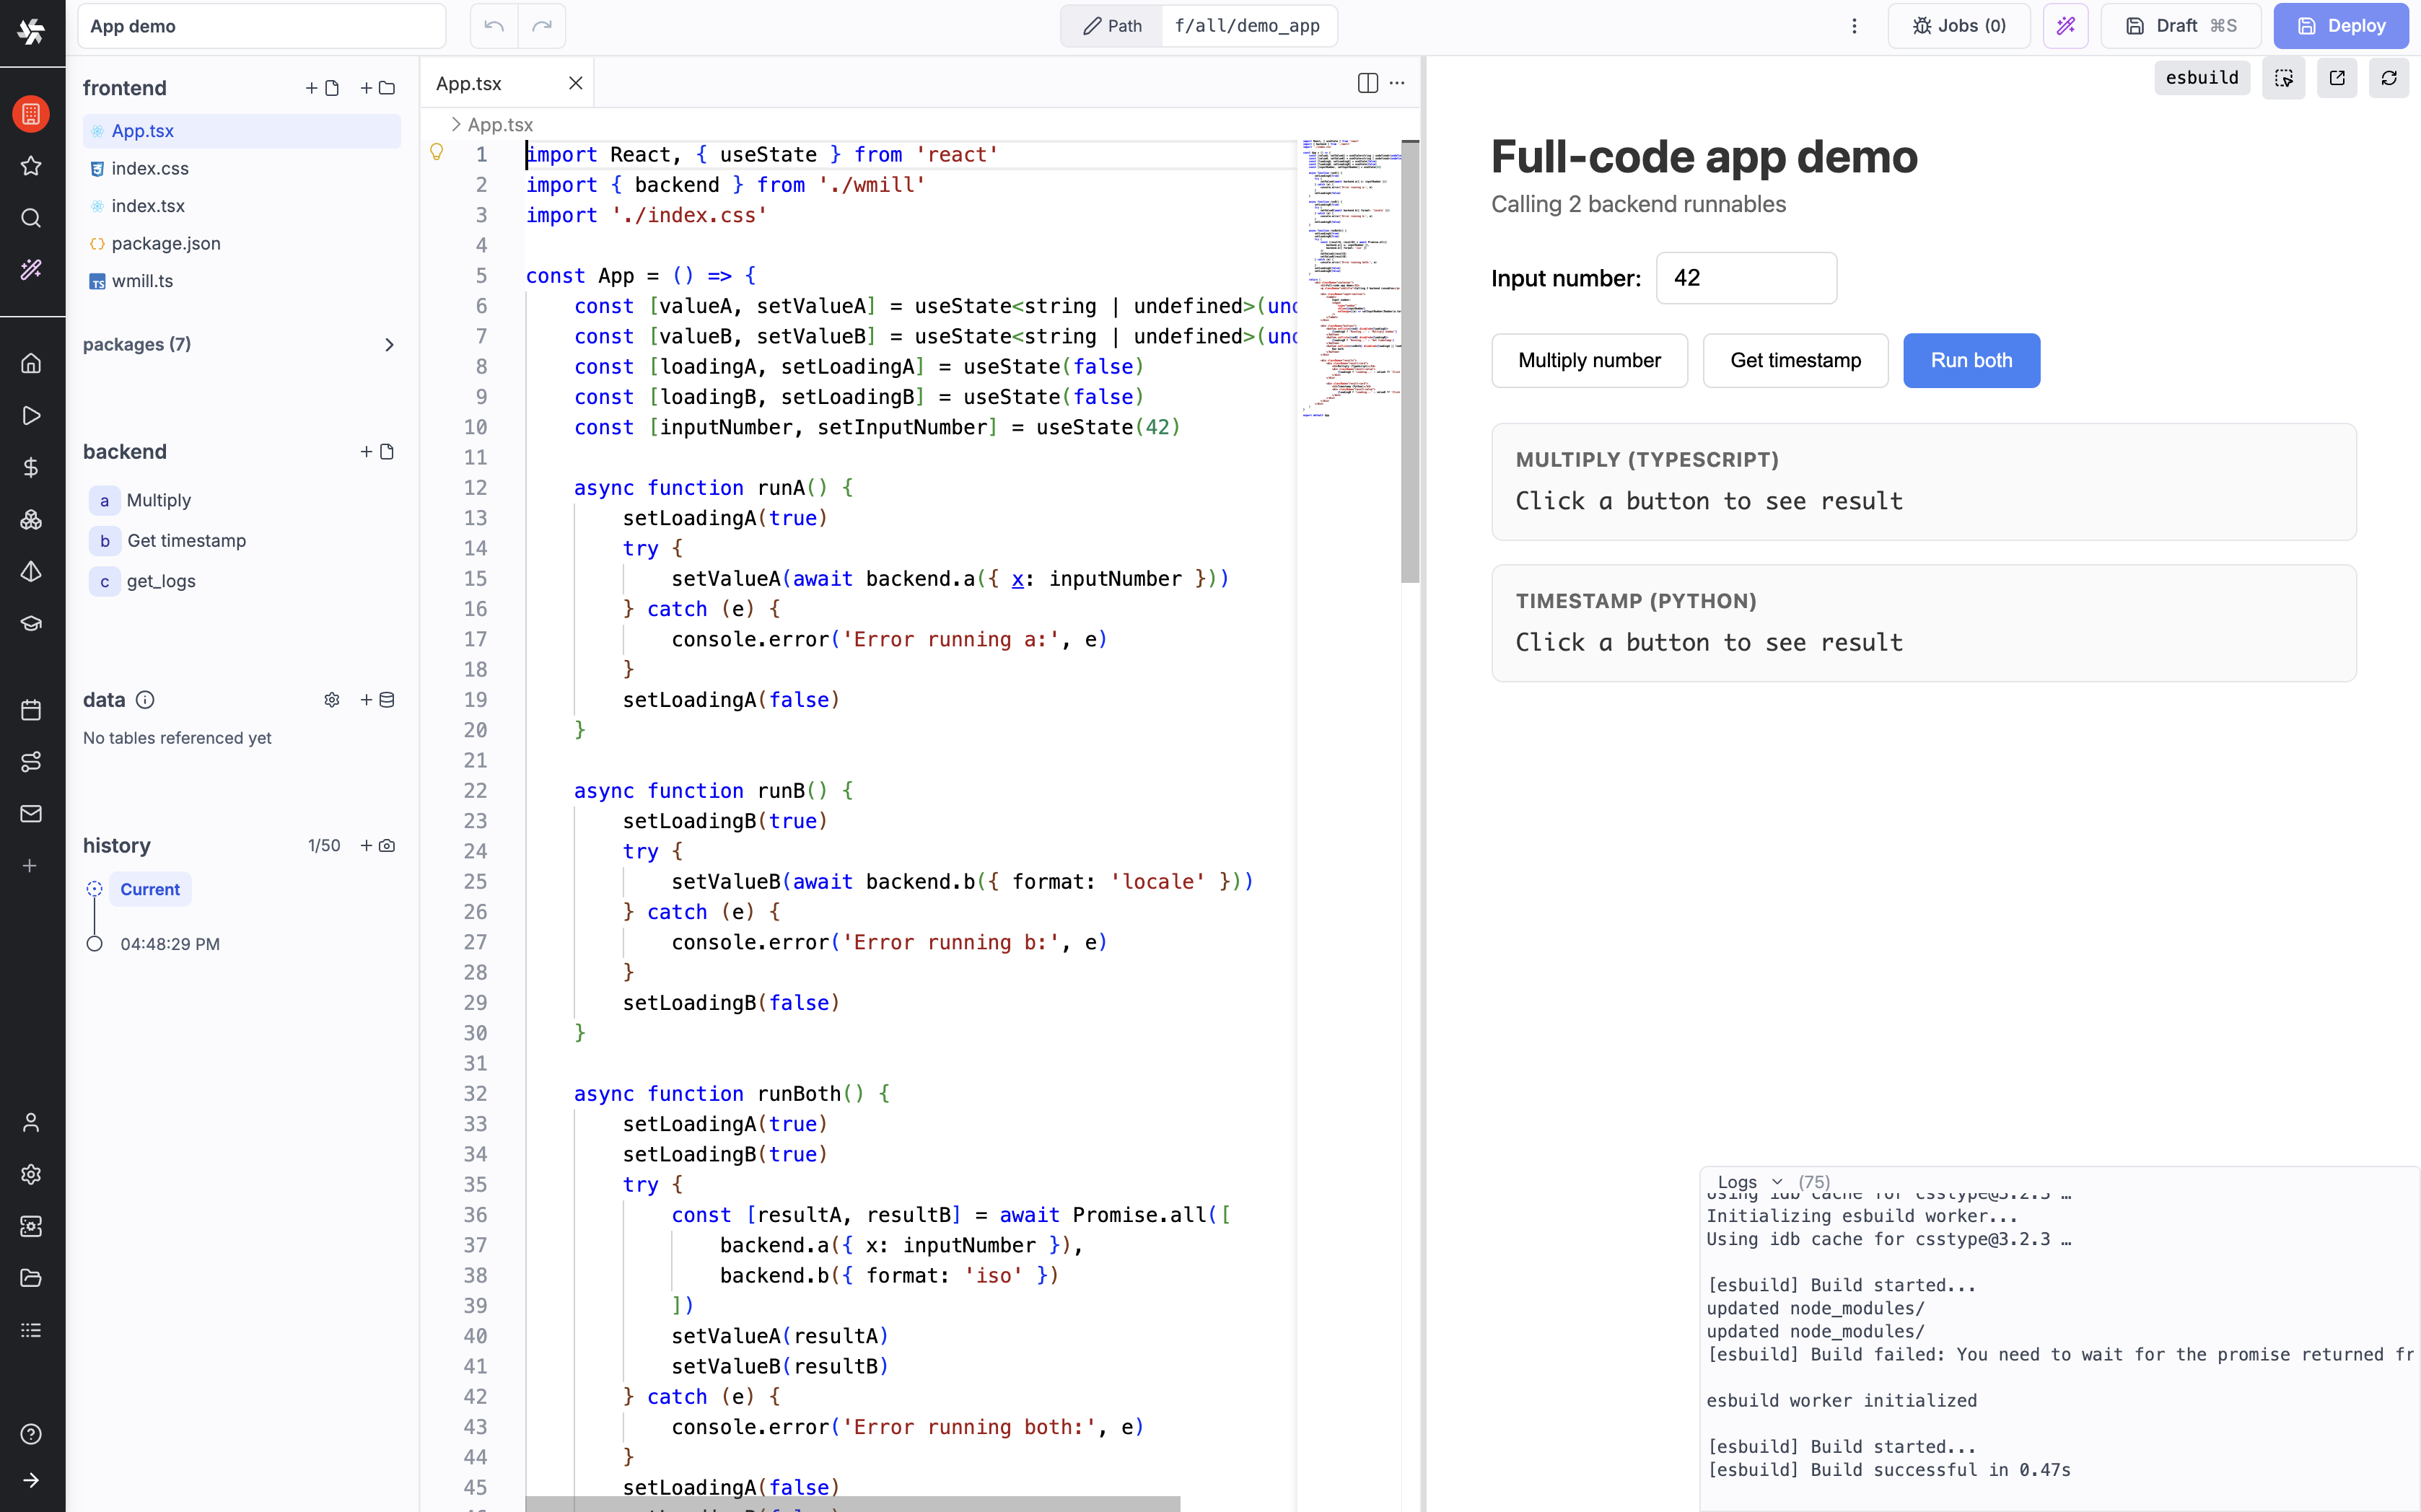The image size is (2421, 1512).
Task: Click the split editor pane icon
Action: pyautogui.click(x=1367, y=83)
